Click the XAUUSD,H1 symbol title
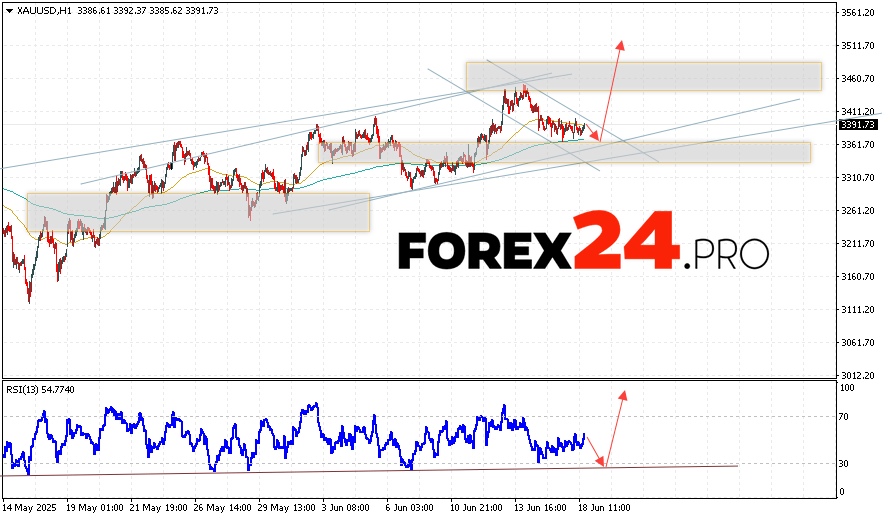882x519 pixels. (45, 9)
